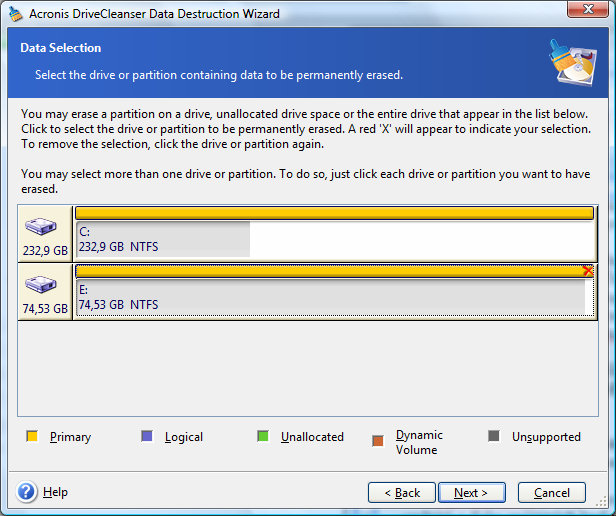Screen dimensions: 616x516
Task: Remove the red X selection mark on E:
Action: pyautogui.click(x=588, y=271)
